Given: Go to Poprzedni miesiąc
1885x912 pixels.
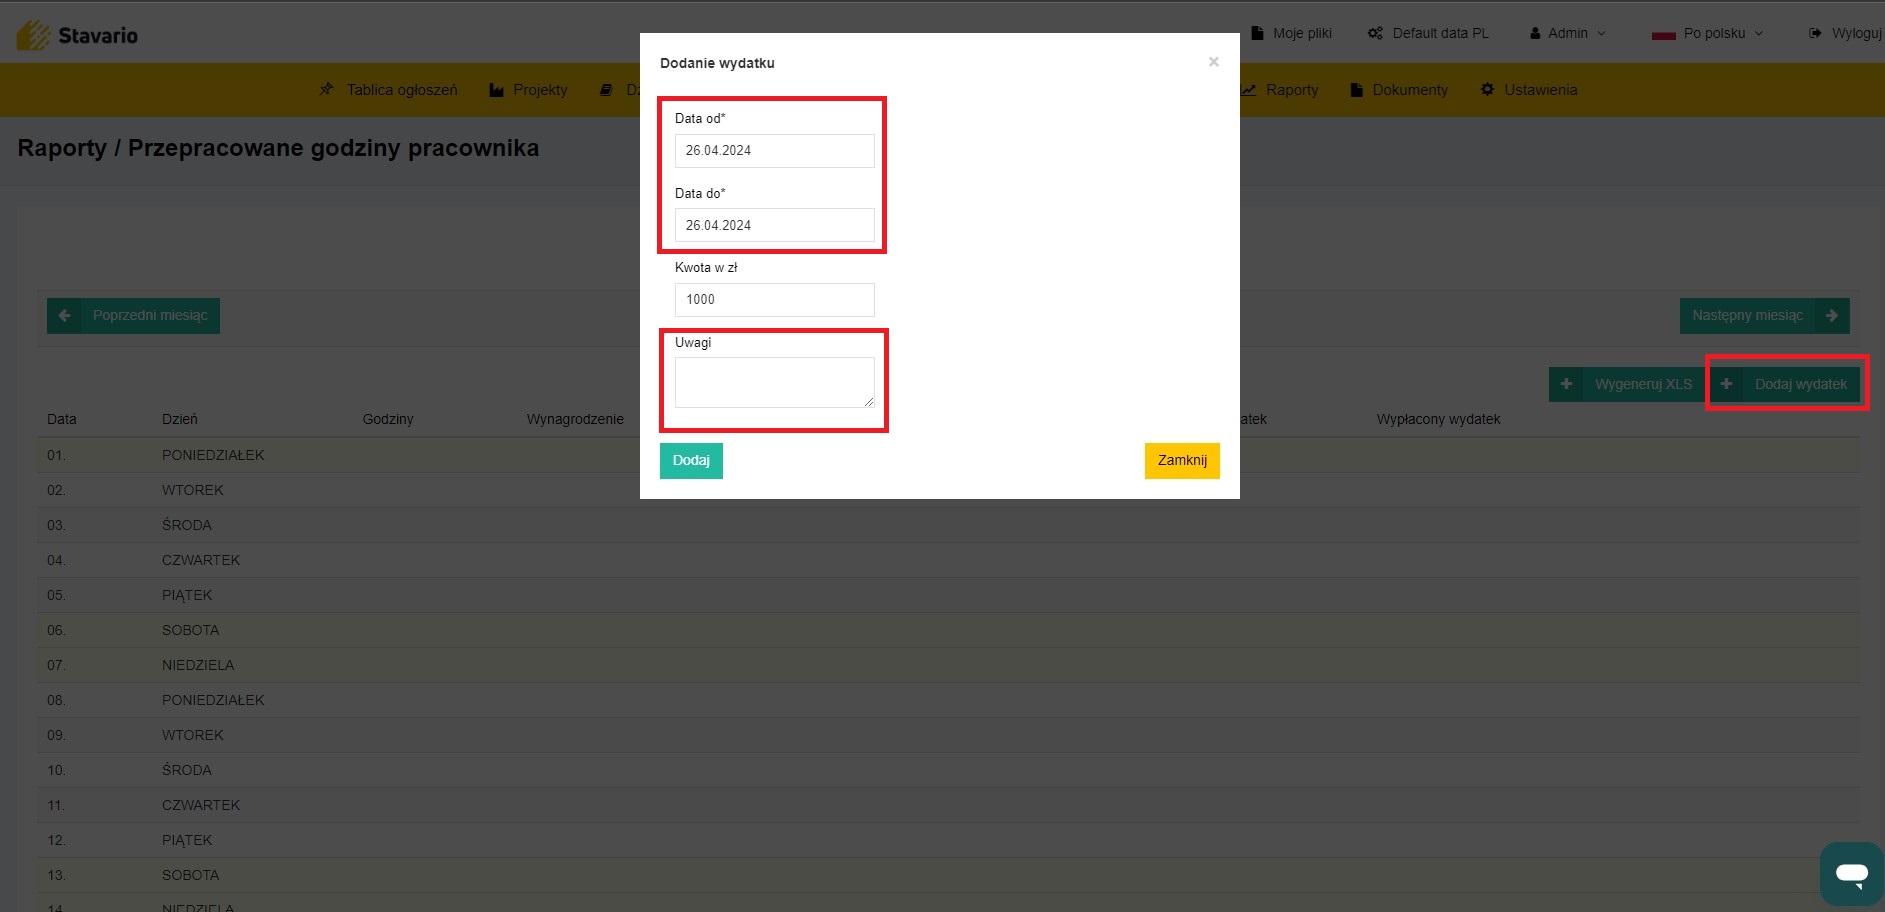Looking at the screenshot, I should 133,316.
